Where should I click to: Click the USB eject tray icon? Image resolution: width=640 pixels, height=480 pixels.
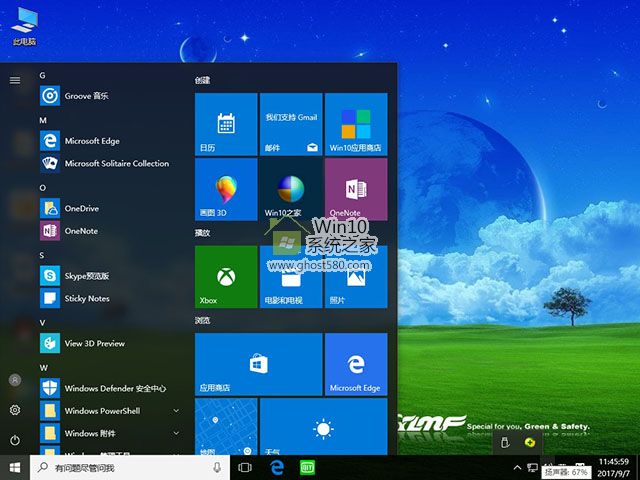(x=505, y=442)
